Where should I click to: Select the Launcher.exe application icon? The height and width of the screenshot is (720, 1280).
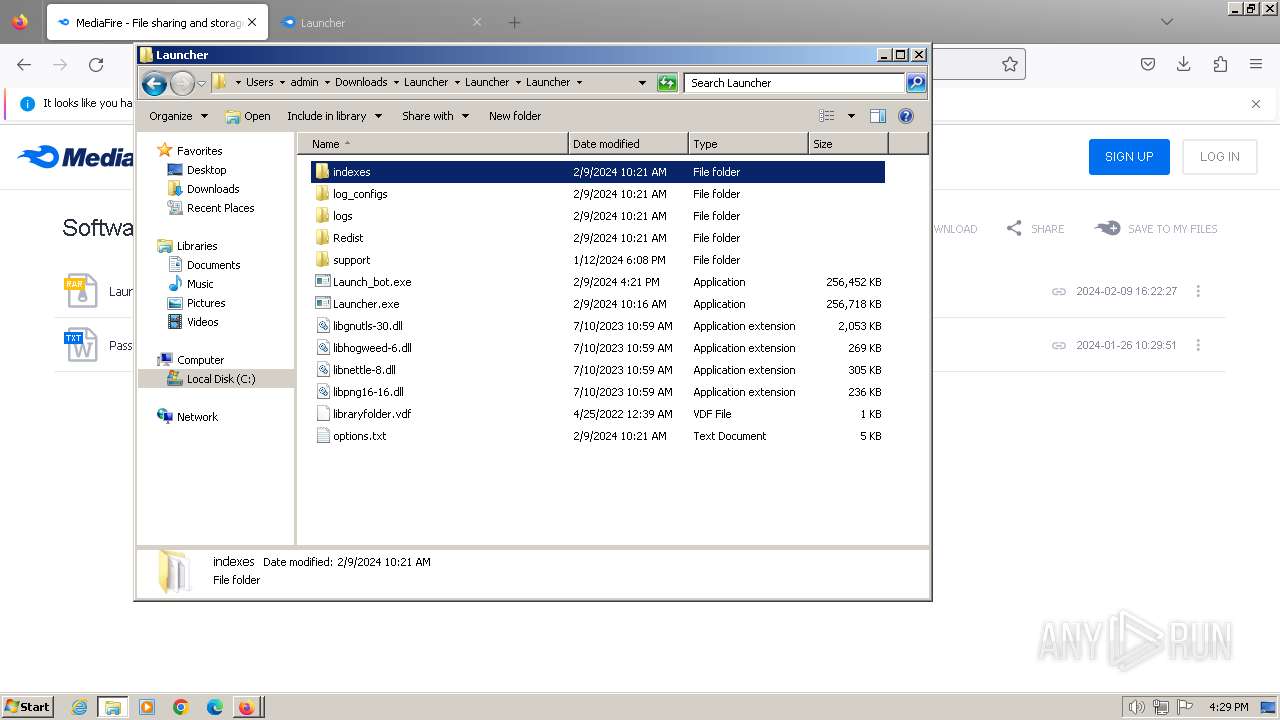[x=322, y=304]
